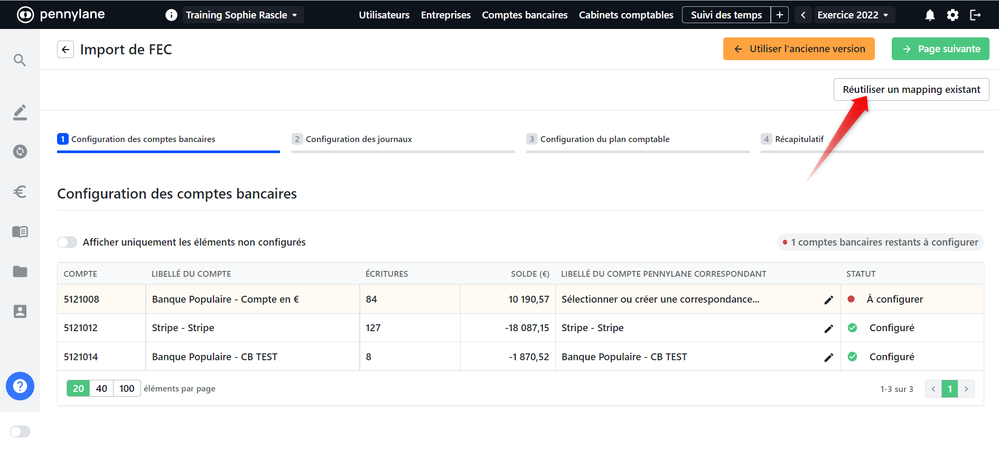This screenshot has height=451, width=999.
Task: Click the euro symbol sidebar icon
Action: pyautogui.click(x=20, y=192)
